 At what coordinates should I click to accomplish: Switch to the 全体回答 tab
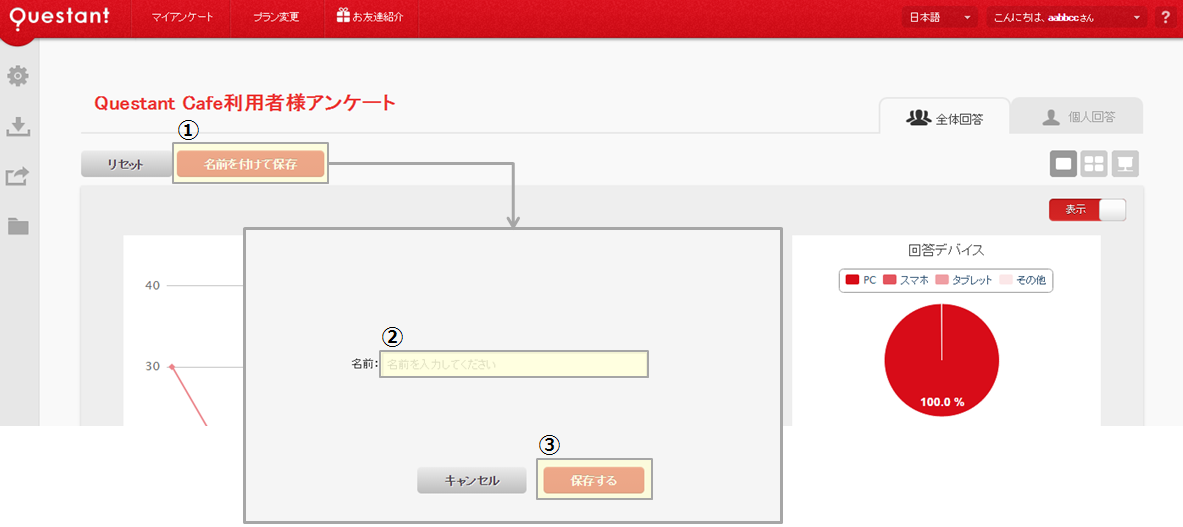point(945,117)
